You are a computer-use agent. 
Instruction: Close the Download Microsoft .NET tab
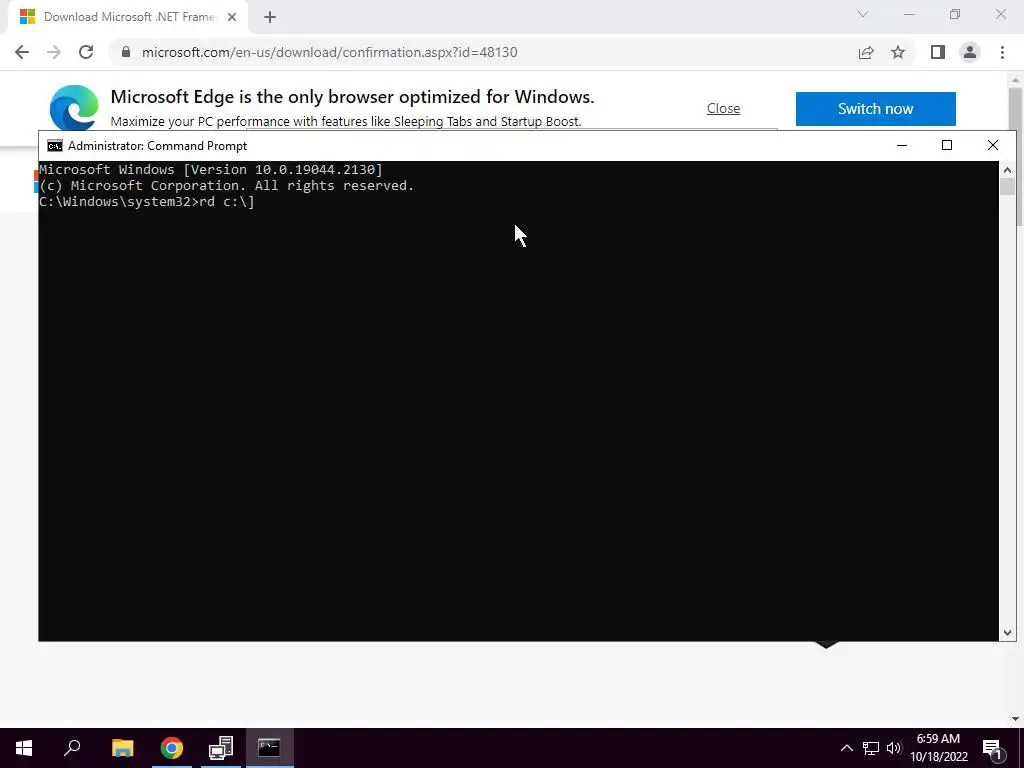[232, 17]
